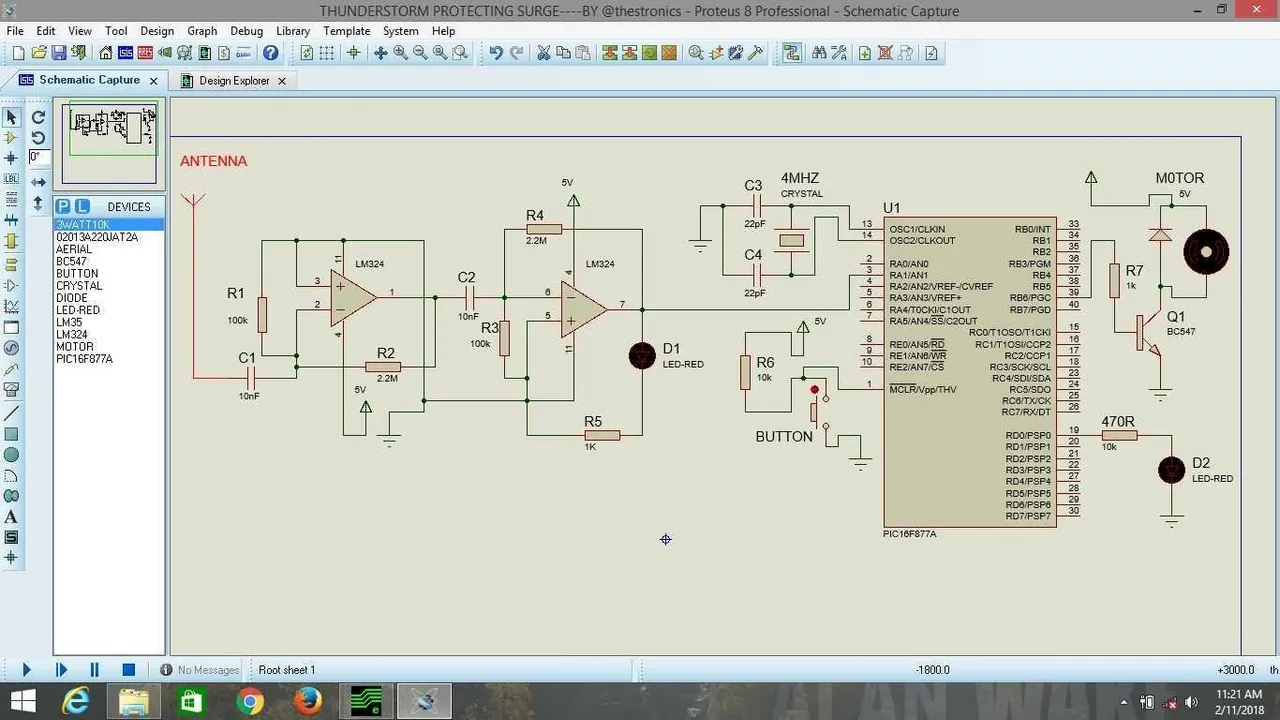Open the Library menu
Screen dimensions: 1280x720
pos(293,31)
